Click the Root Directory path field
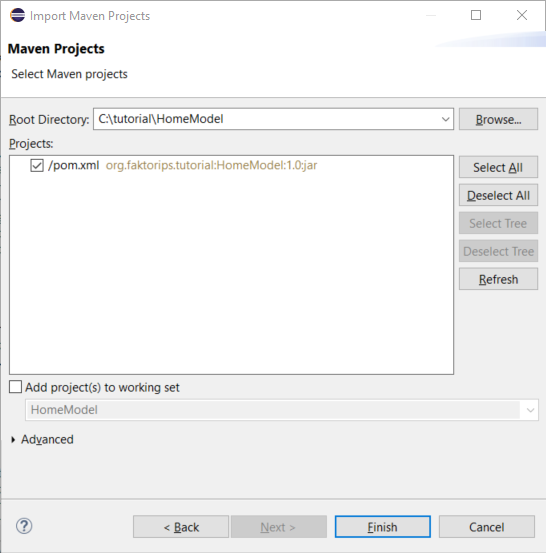The image size is (546, 553). pyautogui.click(x=273, y=119)
